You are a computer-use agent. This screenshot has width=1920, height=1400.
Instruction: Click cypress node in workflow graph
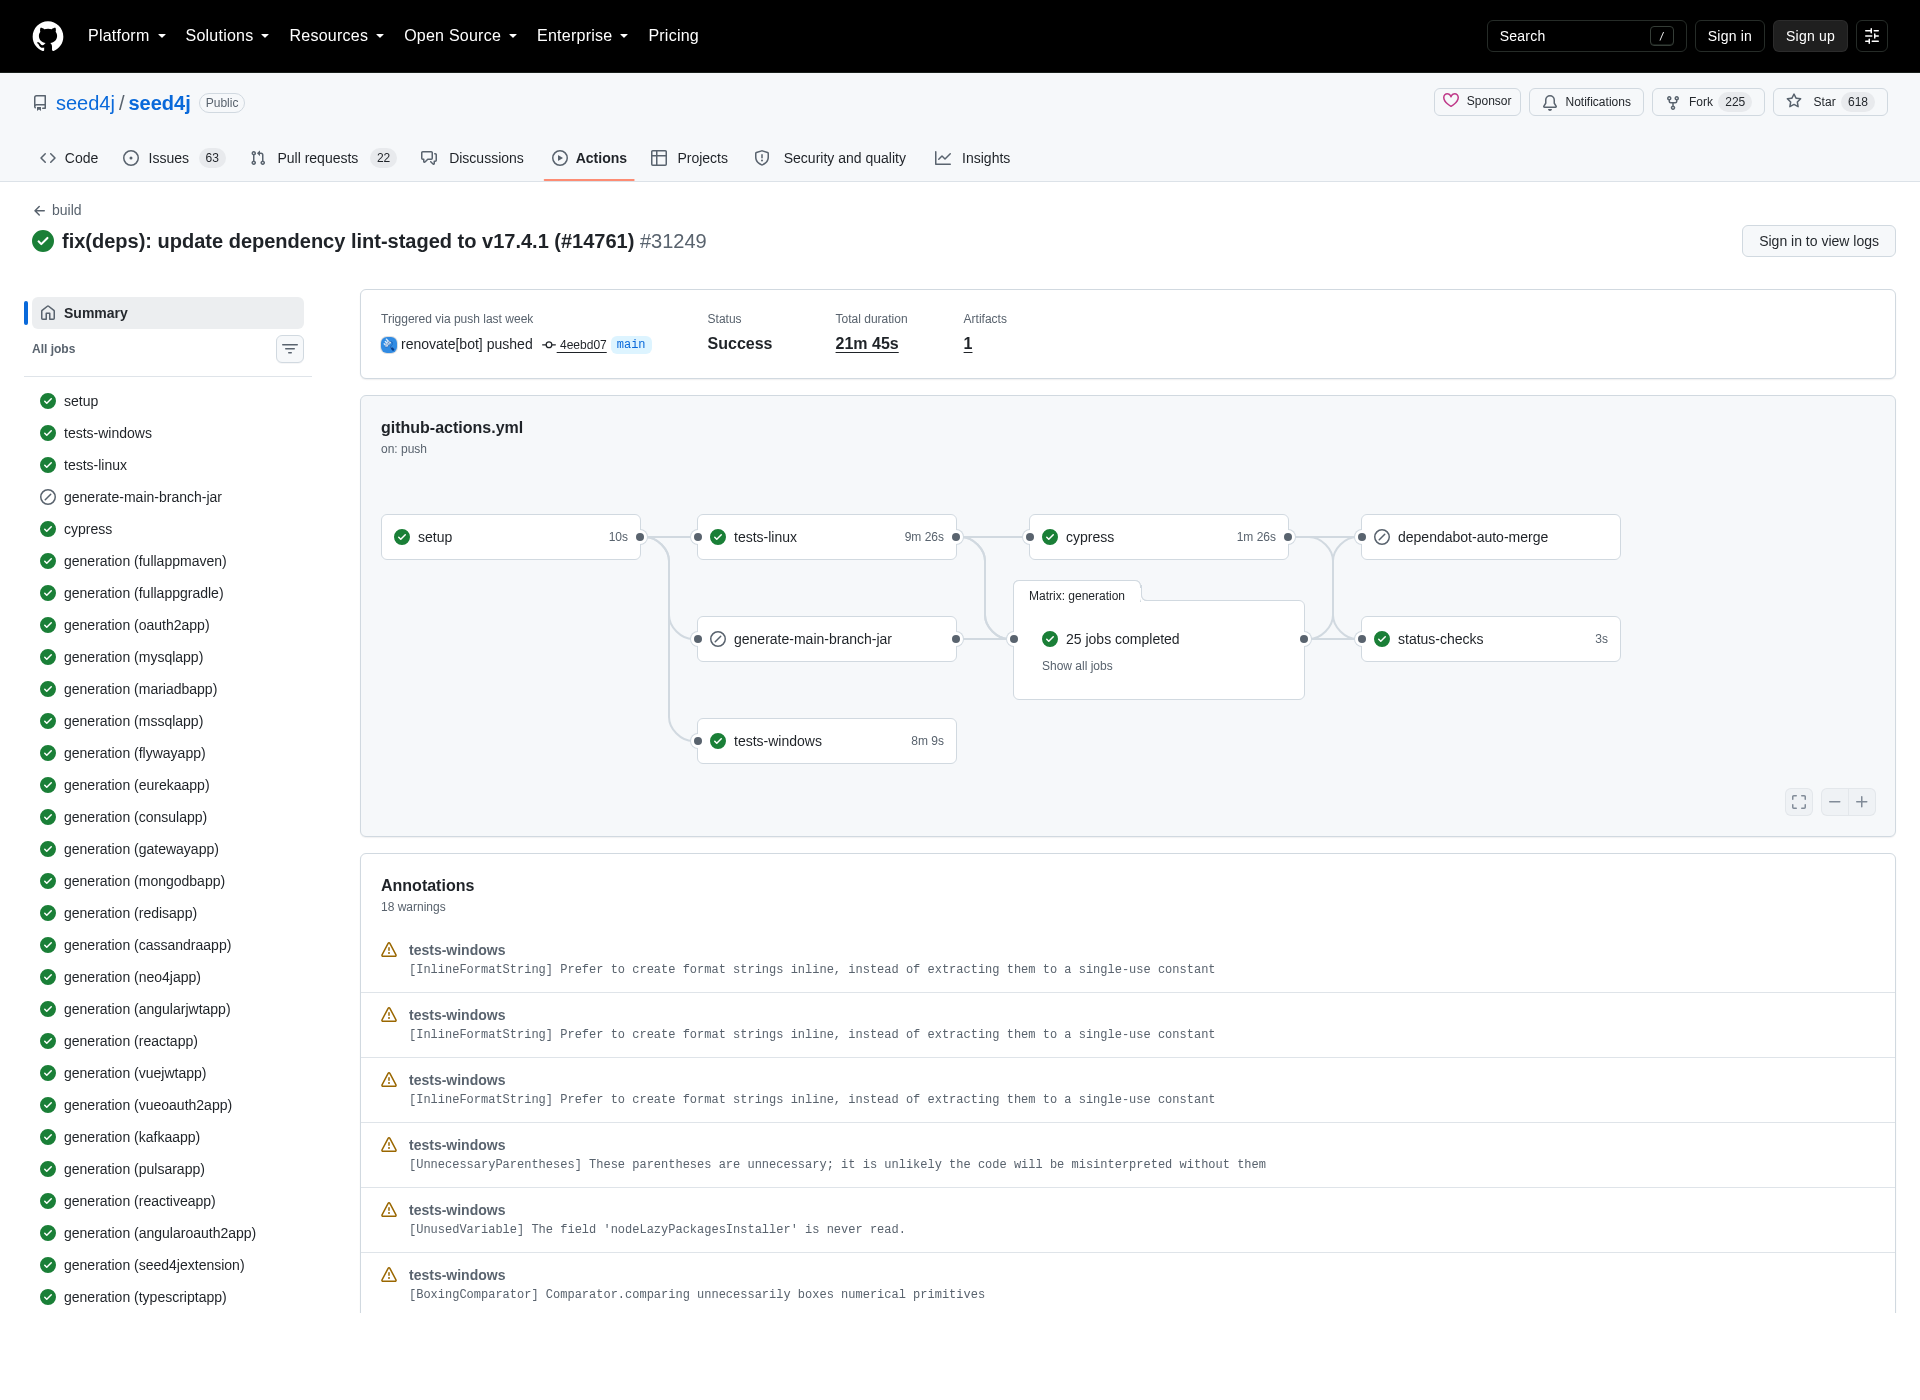coord(1159,537)
